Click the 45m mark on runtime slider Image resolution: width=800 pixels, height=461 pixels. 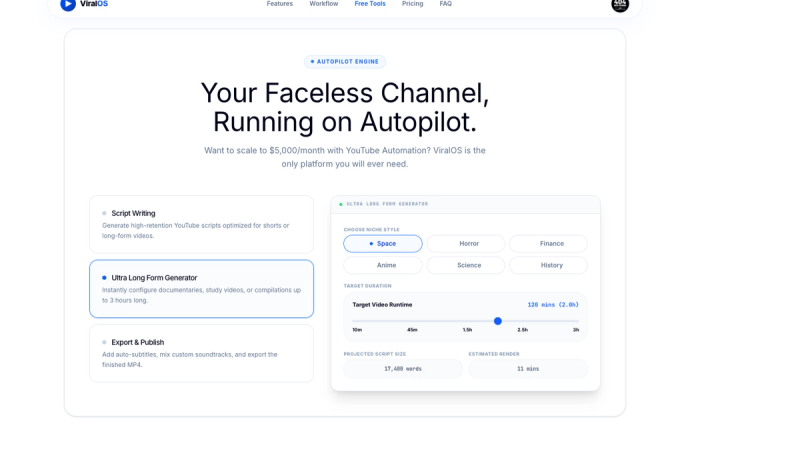pos(412,330)
